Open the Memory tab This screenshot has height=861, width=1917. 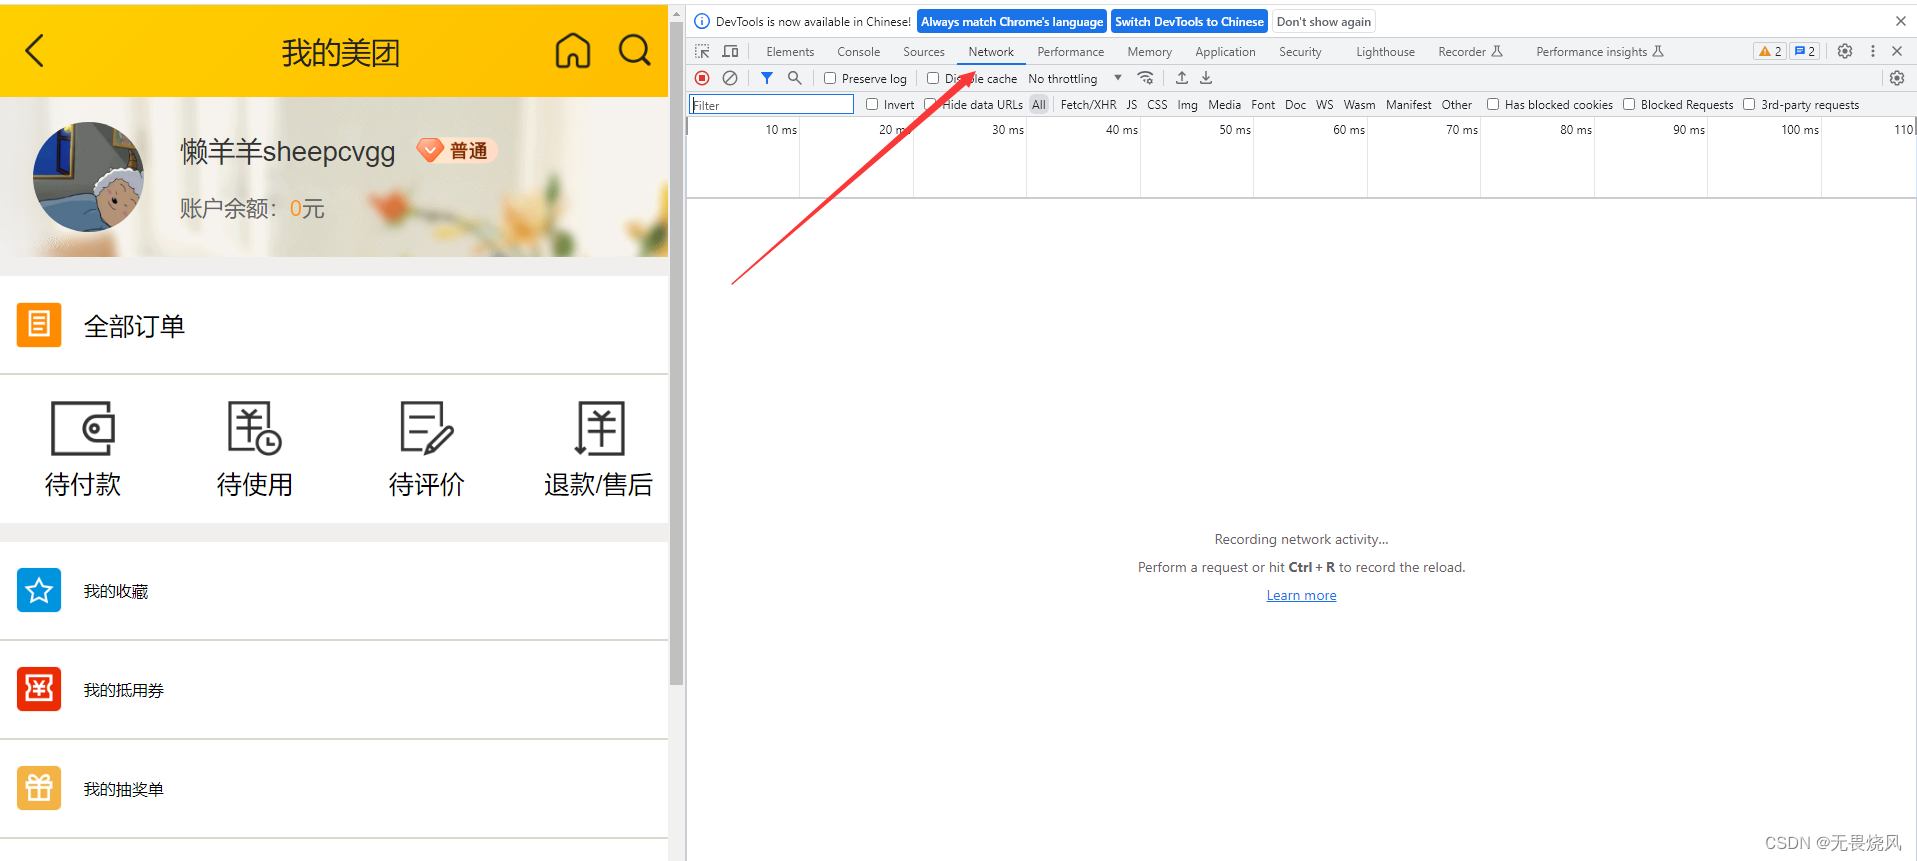pyautogui.click(x=1149, y=52)
